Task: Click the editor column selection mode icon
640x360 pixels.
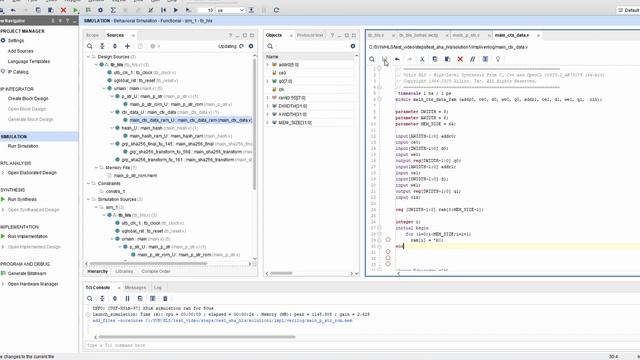Action: 485,59
